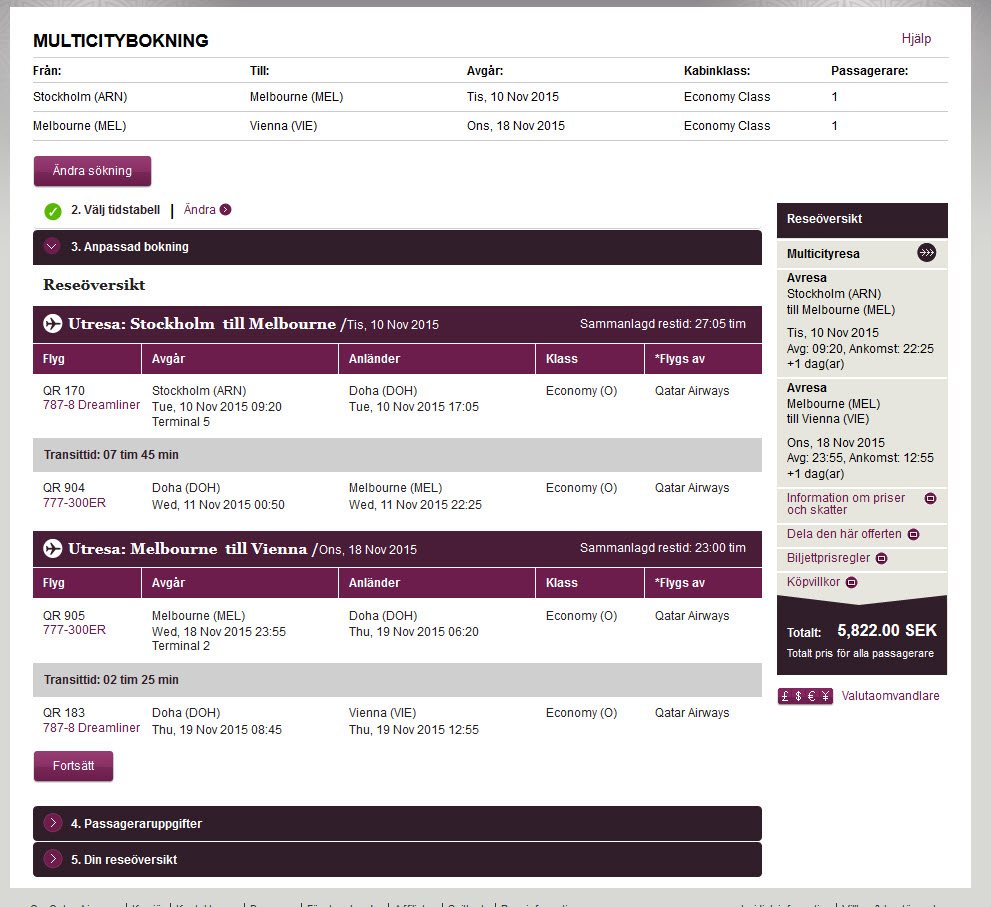Click the round arrow icon beside Multicityresa
The width and height of the screenshot is (991, 907).
coord(927,254)
